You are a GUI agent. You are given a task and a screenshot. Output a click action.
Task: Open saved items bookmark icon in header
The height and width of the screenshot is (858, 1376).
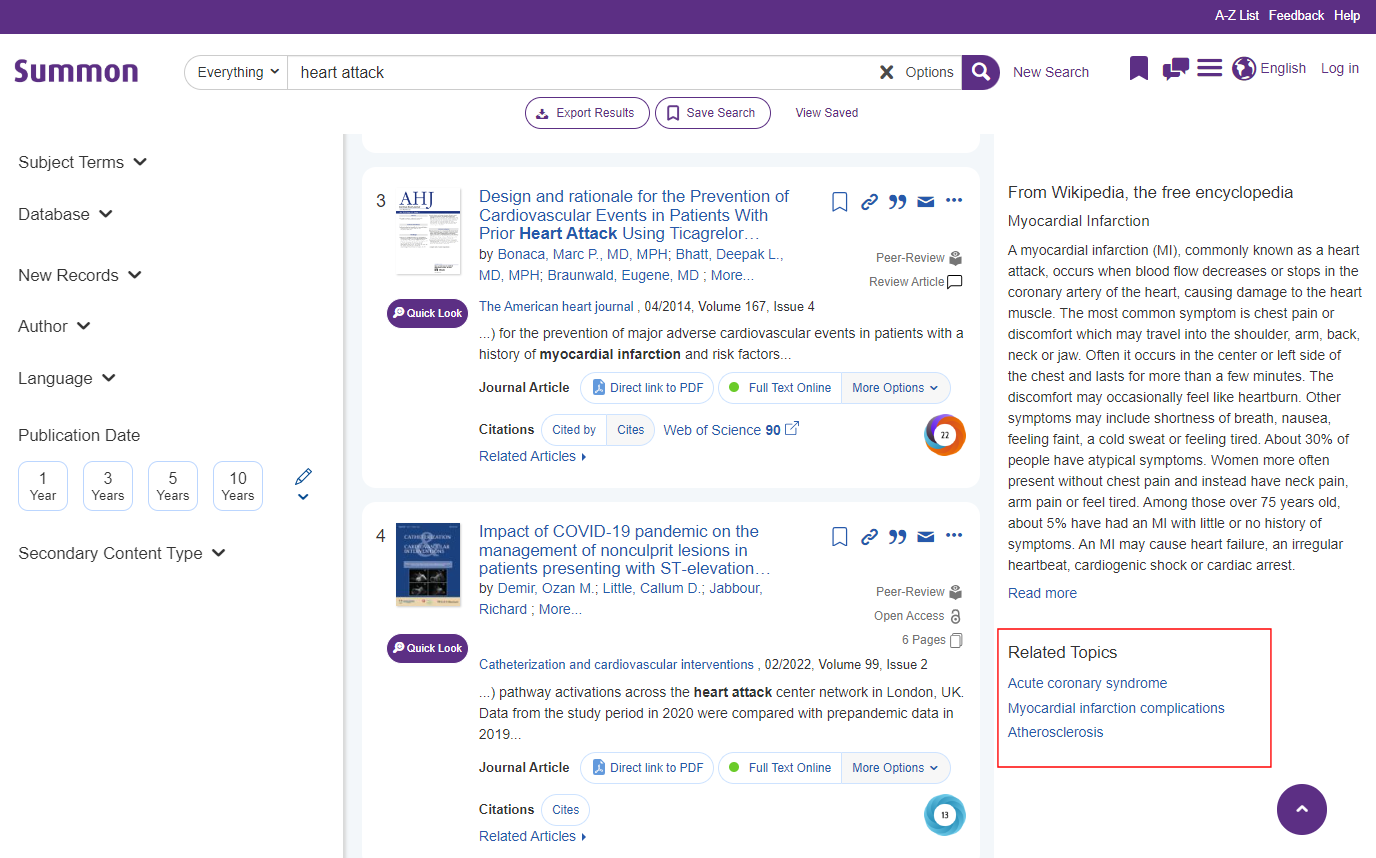1138,69
